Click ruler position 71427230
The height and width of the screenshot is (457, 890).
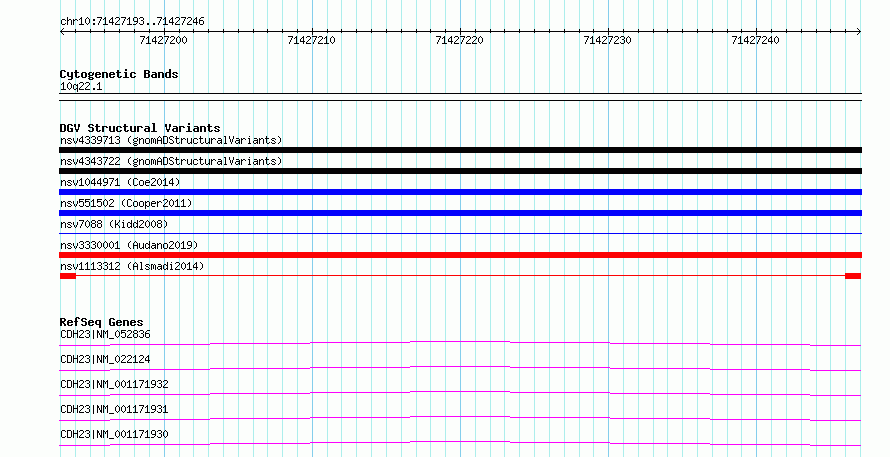607,40
